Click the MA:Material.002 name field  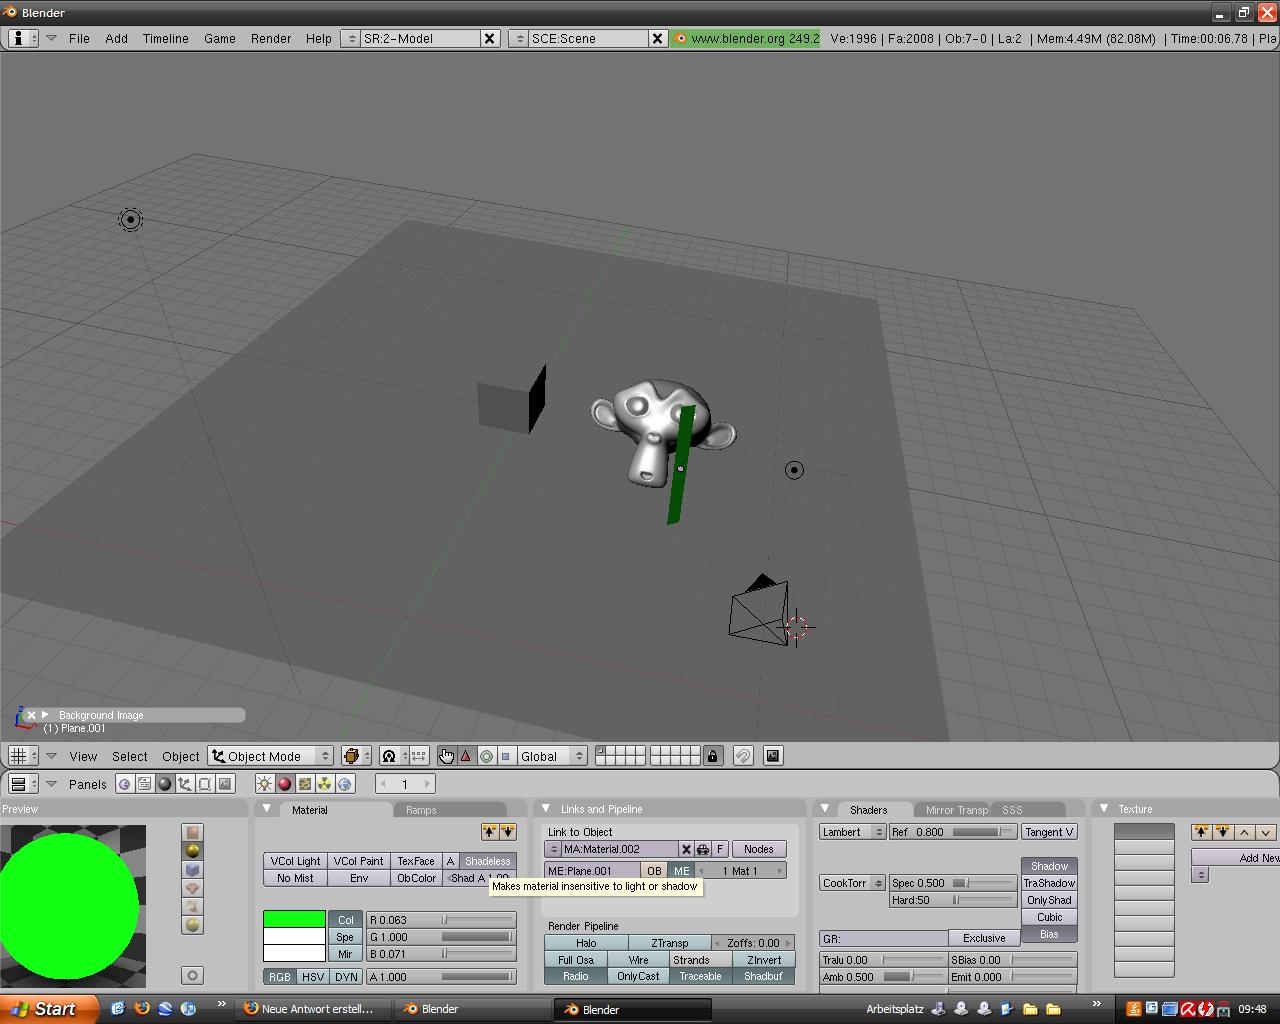click(x=620, y=849)
